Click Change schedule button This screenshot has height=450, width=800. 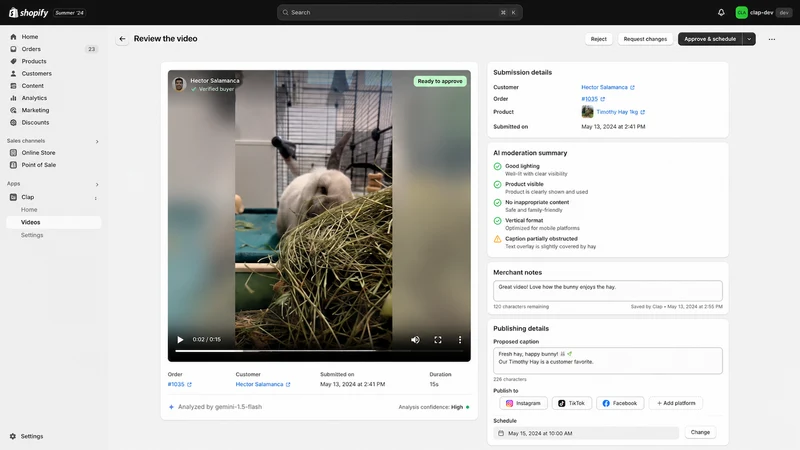pyautogui.click(x=700, y=432)
